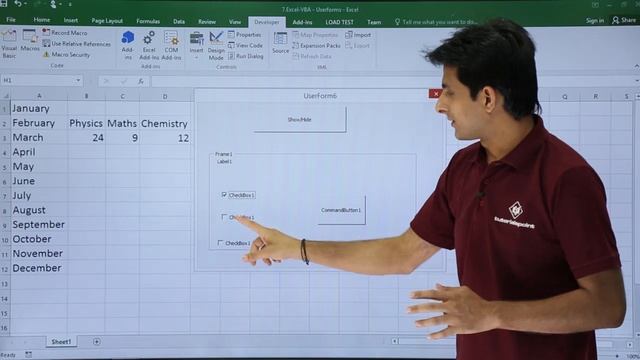Click column header D
The image size is (640, 360).
click(165, 96)
